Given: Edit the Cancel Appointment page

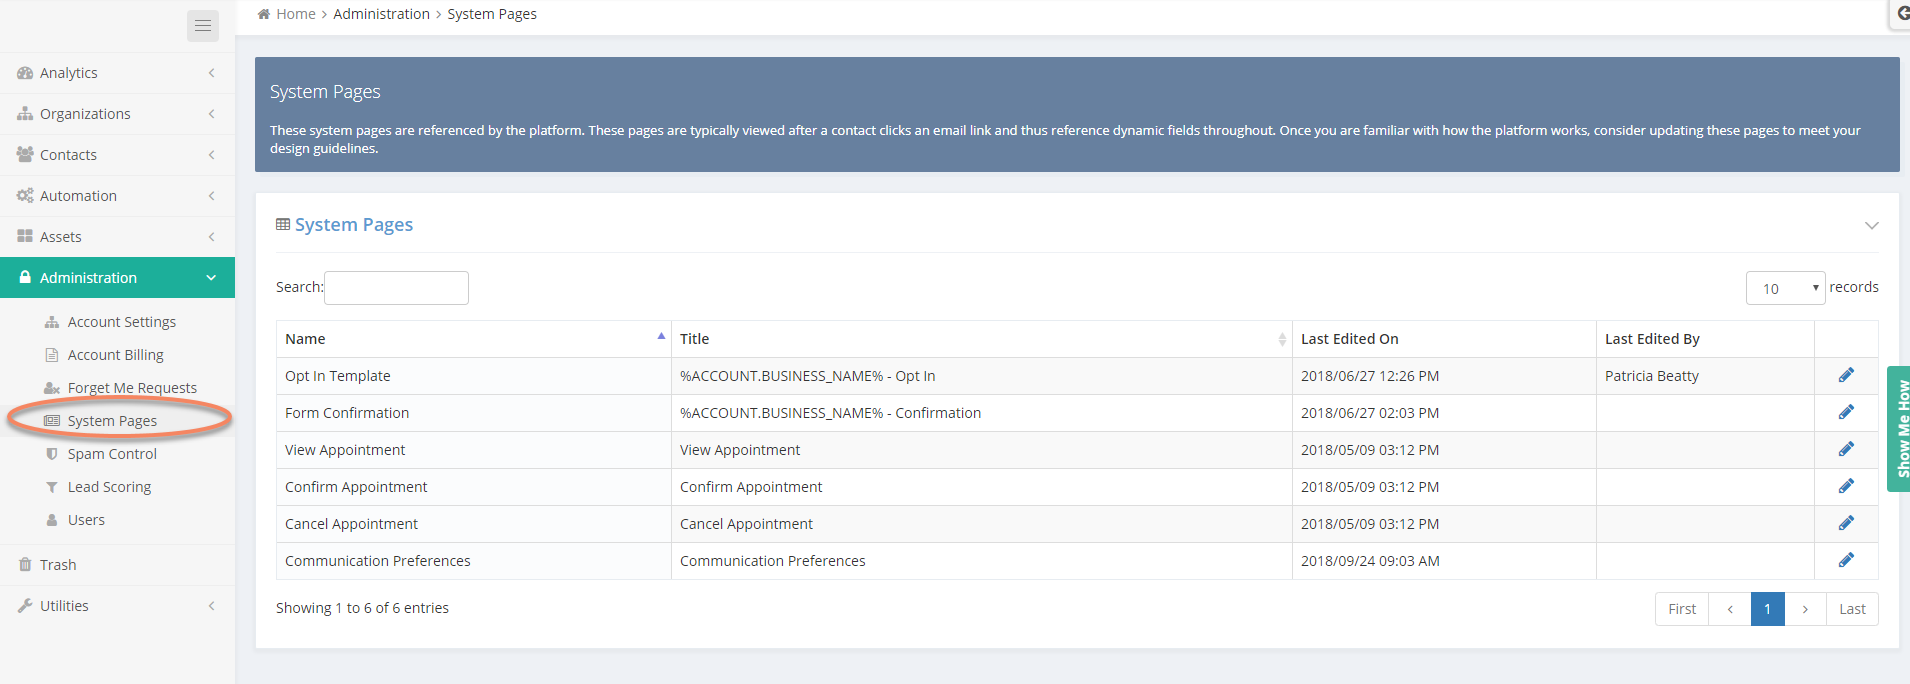Looking at the screenshot, I should point(1846,523).
